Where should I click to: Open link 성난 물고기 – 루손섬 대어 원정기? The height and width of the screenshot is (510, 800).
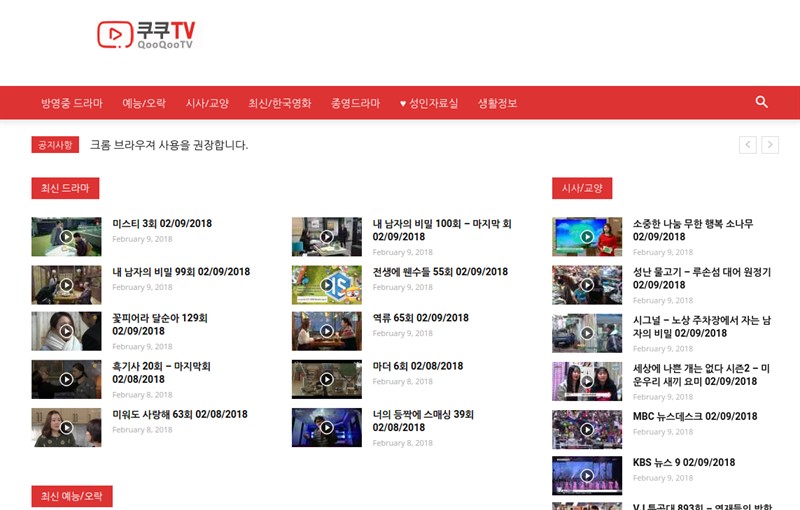pyautogui.click(x=702, y=278)
